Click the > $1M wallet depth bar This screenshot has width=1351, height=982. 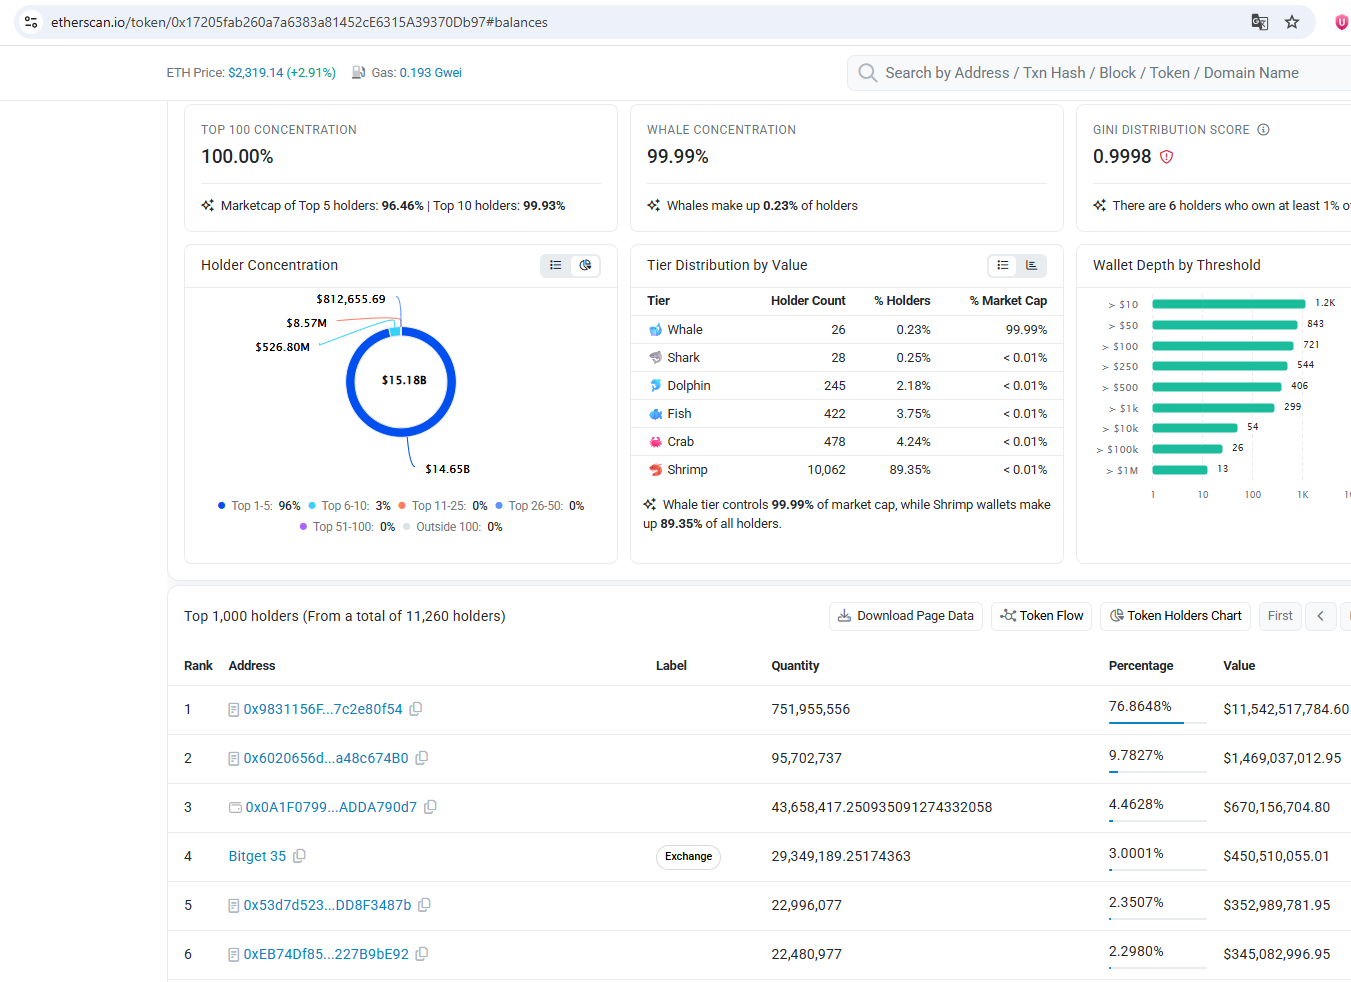(x=1180, y=470)
